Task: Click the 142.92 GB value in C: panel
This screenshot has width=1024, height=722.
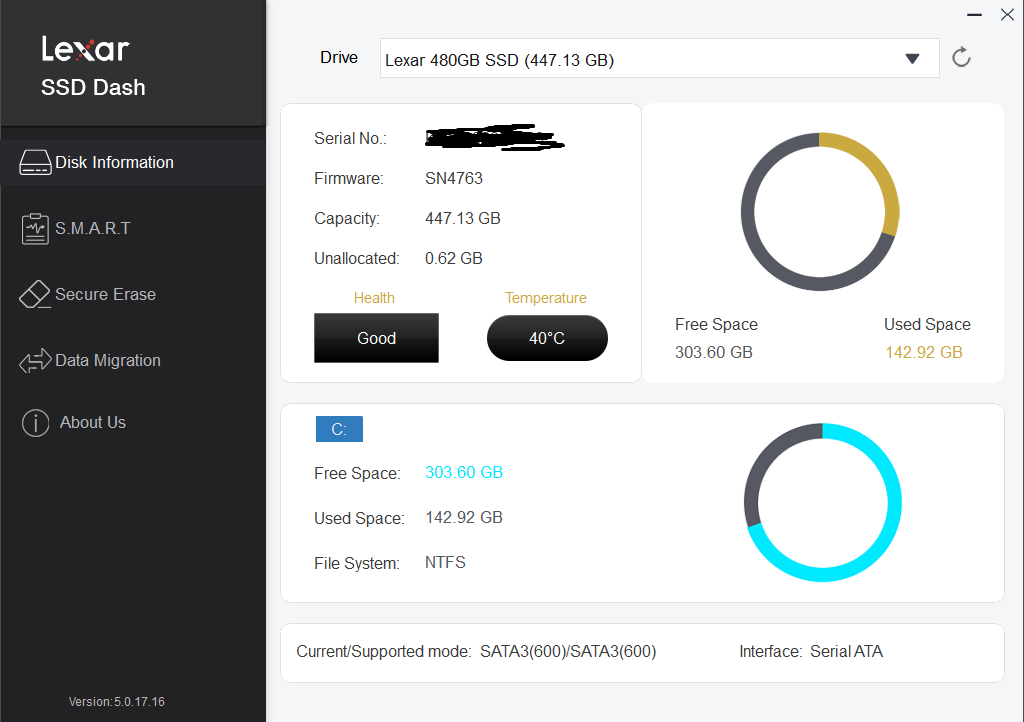Action: (x=464, y=518)
